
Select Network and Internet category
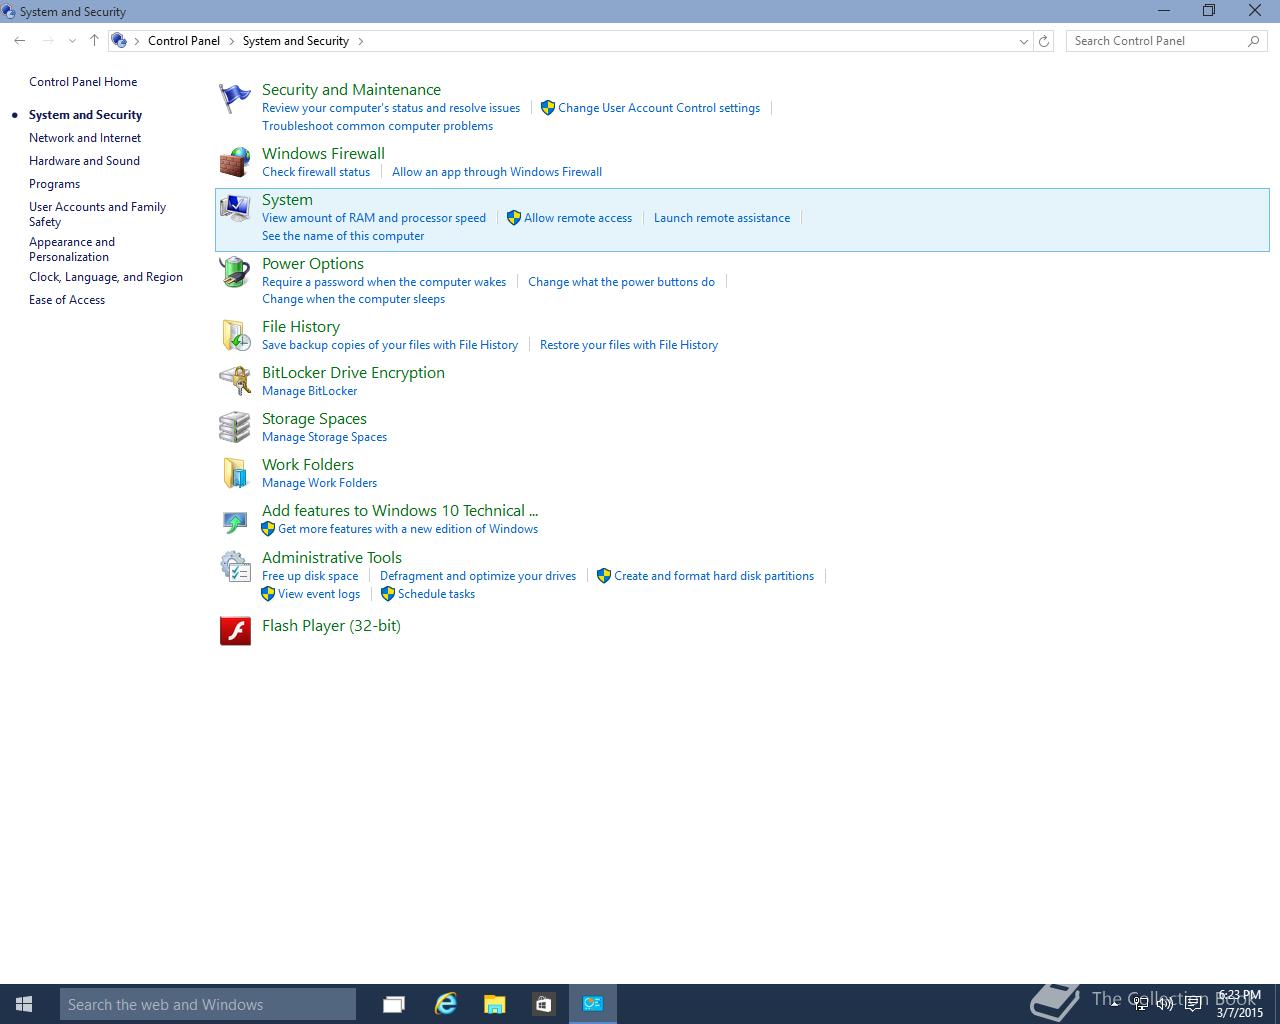85,138
